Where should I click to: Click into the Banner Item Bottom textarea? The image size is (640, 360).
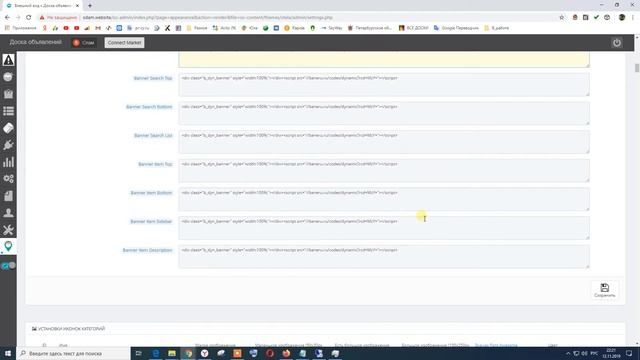pos(384,199)
